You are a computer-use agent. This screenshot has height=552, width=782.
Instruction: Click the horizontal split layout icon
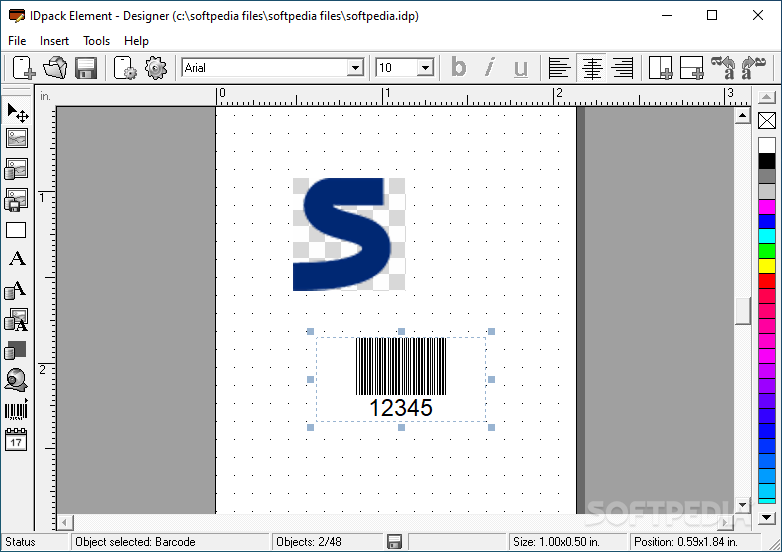tap(692, 67)
